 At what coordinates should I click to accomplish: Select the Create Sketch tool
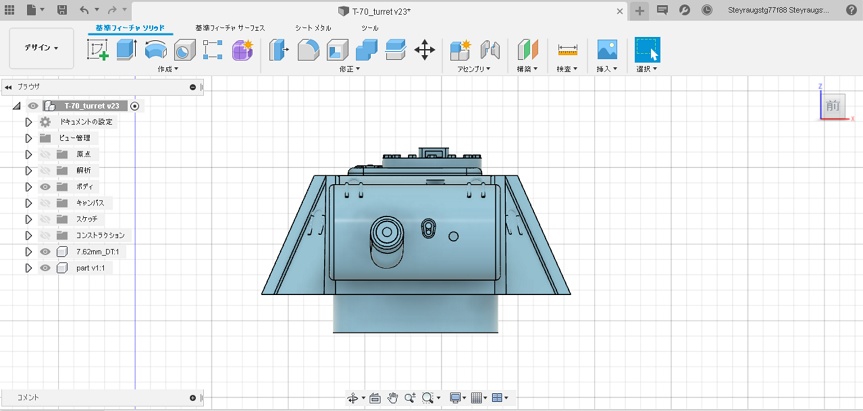[x=98, y=50]
